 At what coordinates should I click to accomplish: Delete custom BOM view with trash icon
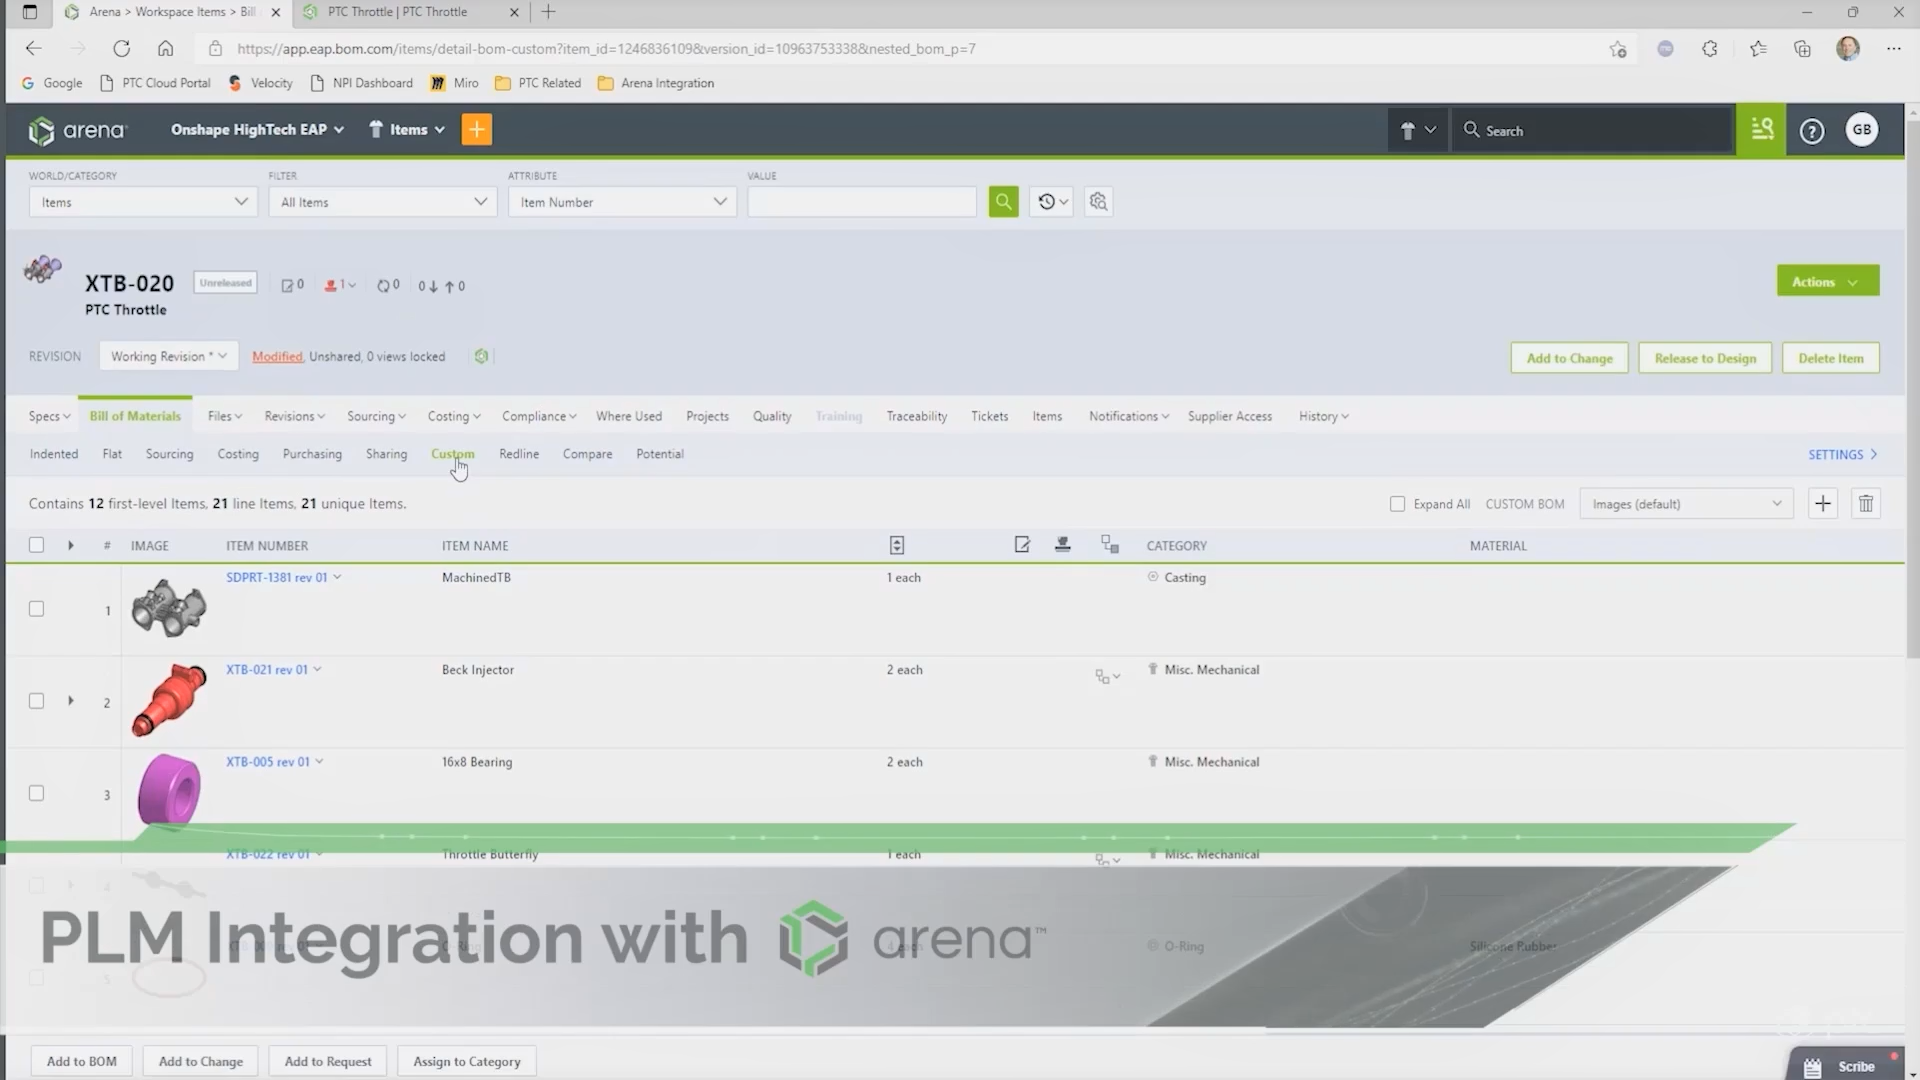pos(1866,504)
